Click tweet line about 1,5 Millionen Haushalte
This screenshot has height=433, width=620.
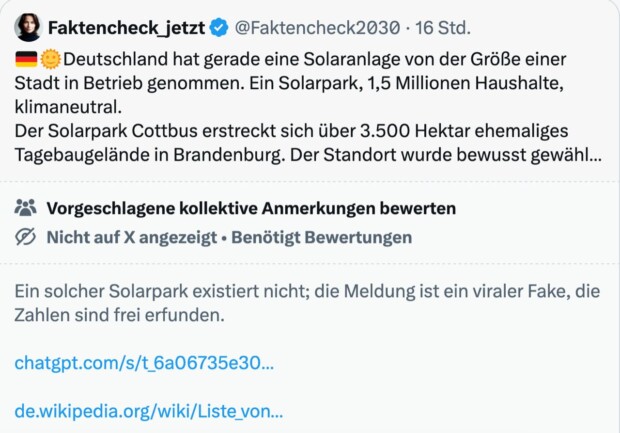point(465,83)
